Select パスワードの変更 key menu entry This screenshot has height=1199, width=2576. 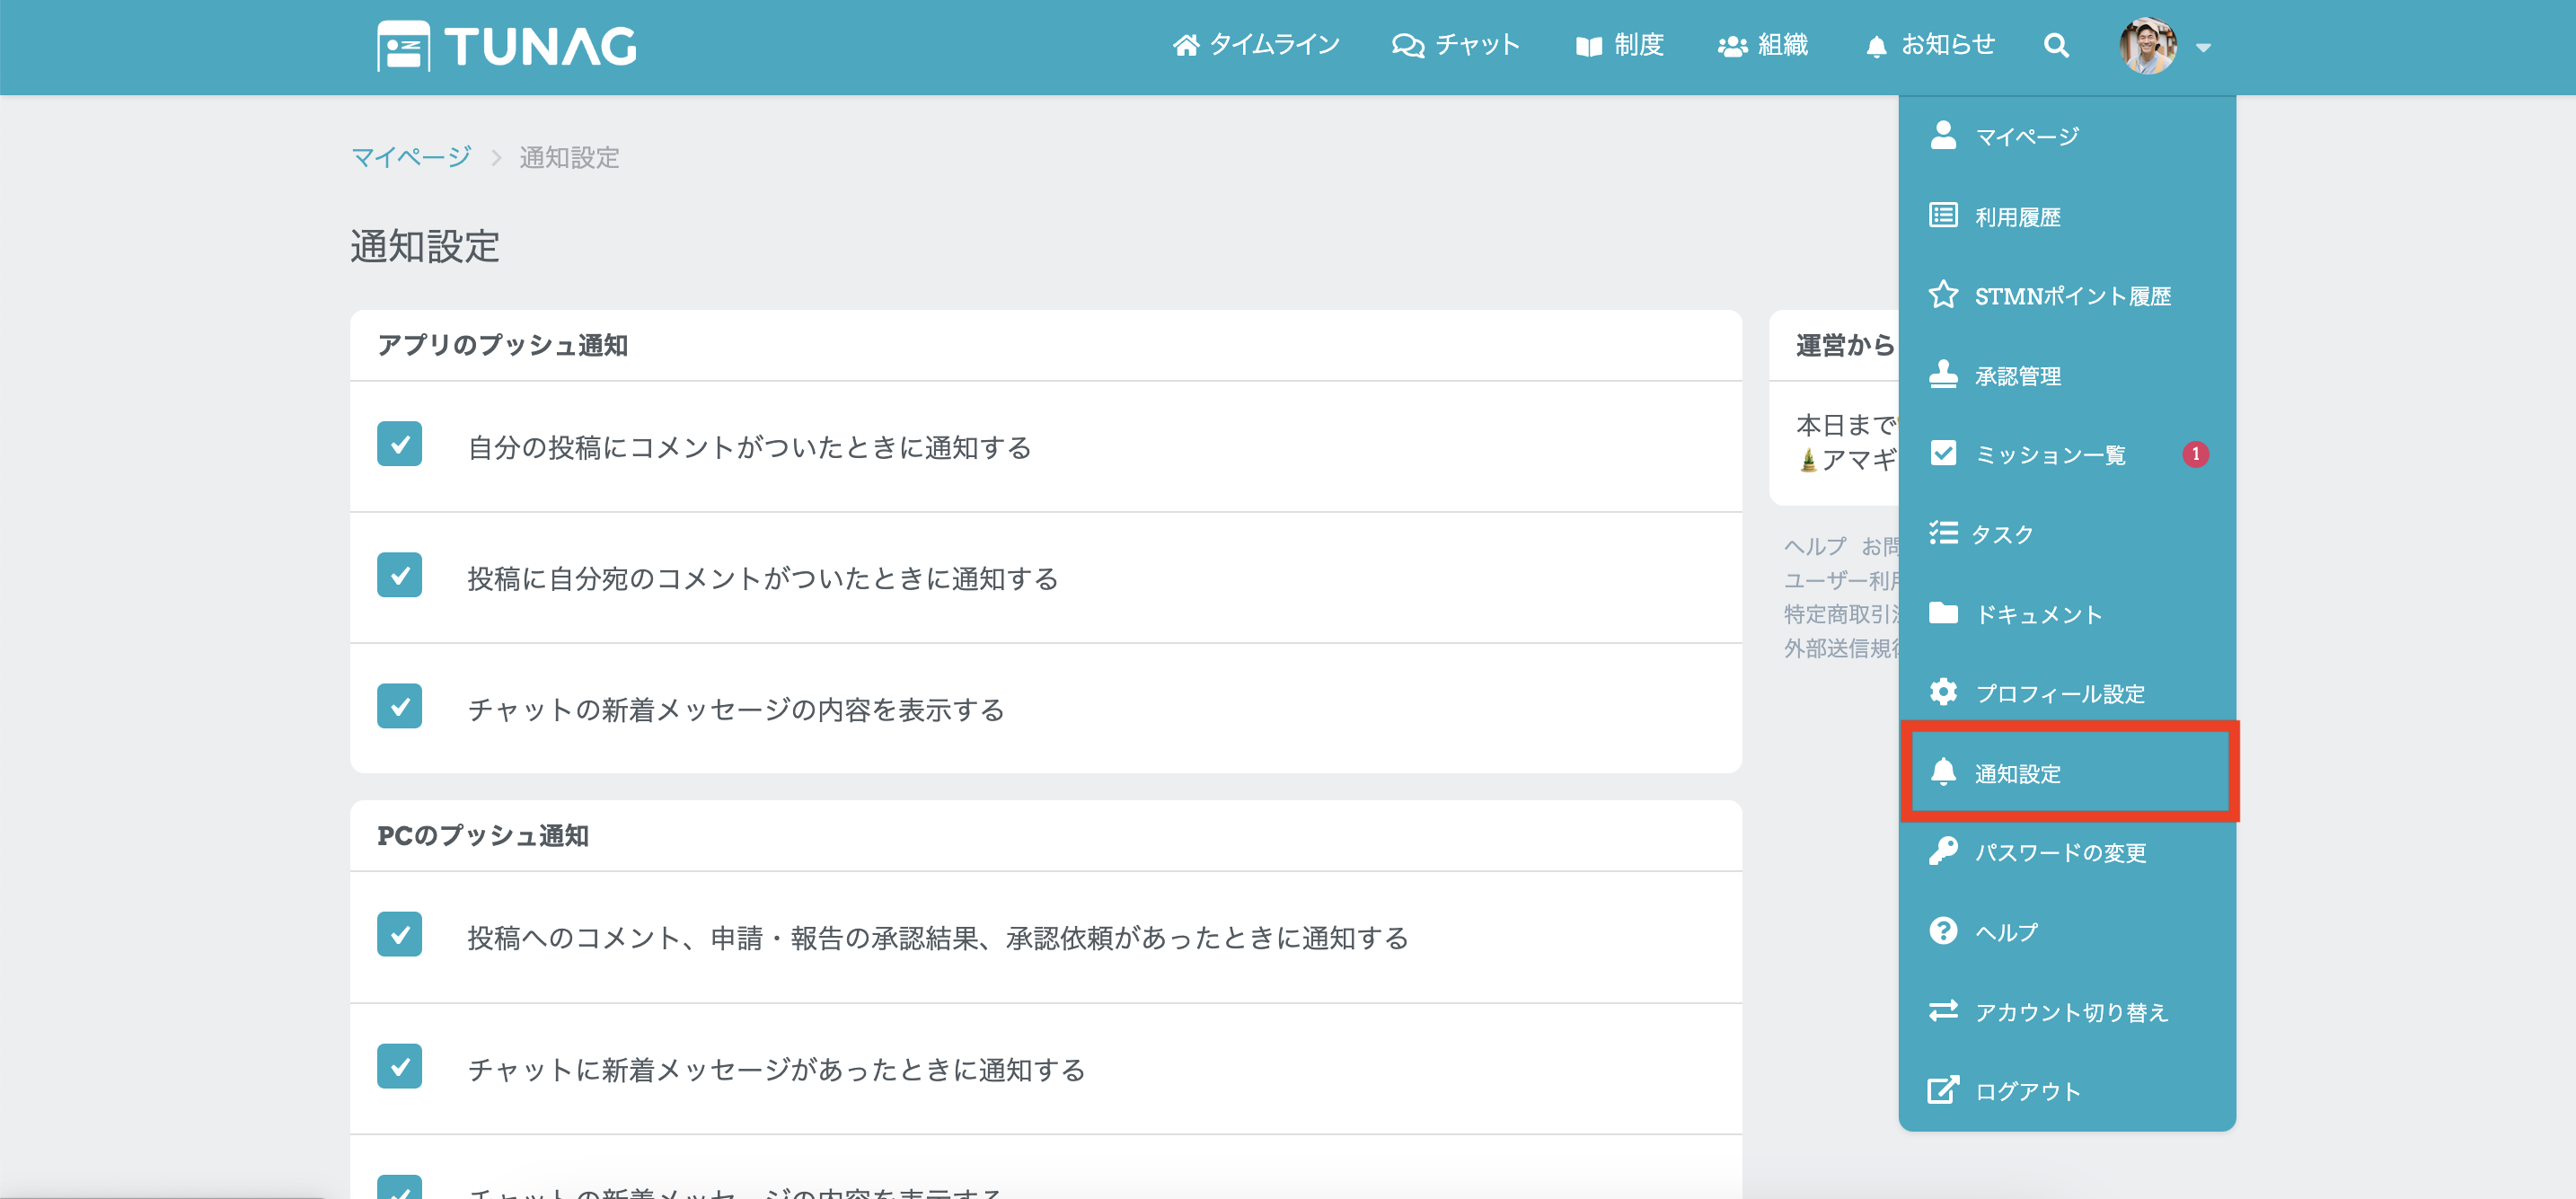2060,852
